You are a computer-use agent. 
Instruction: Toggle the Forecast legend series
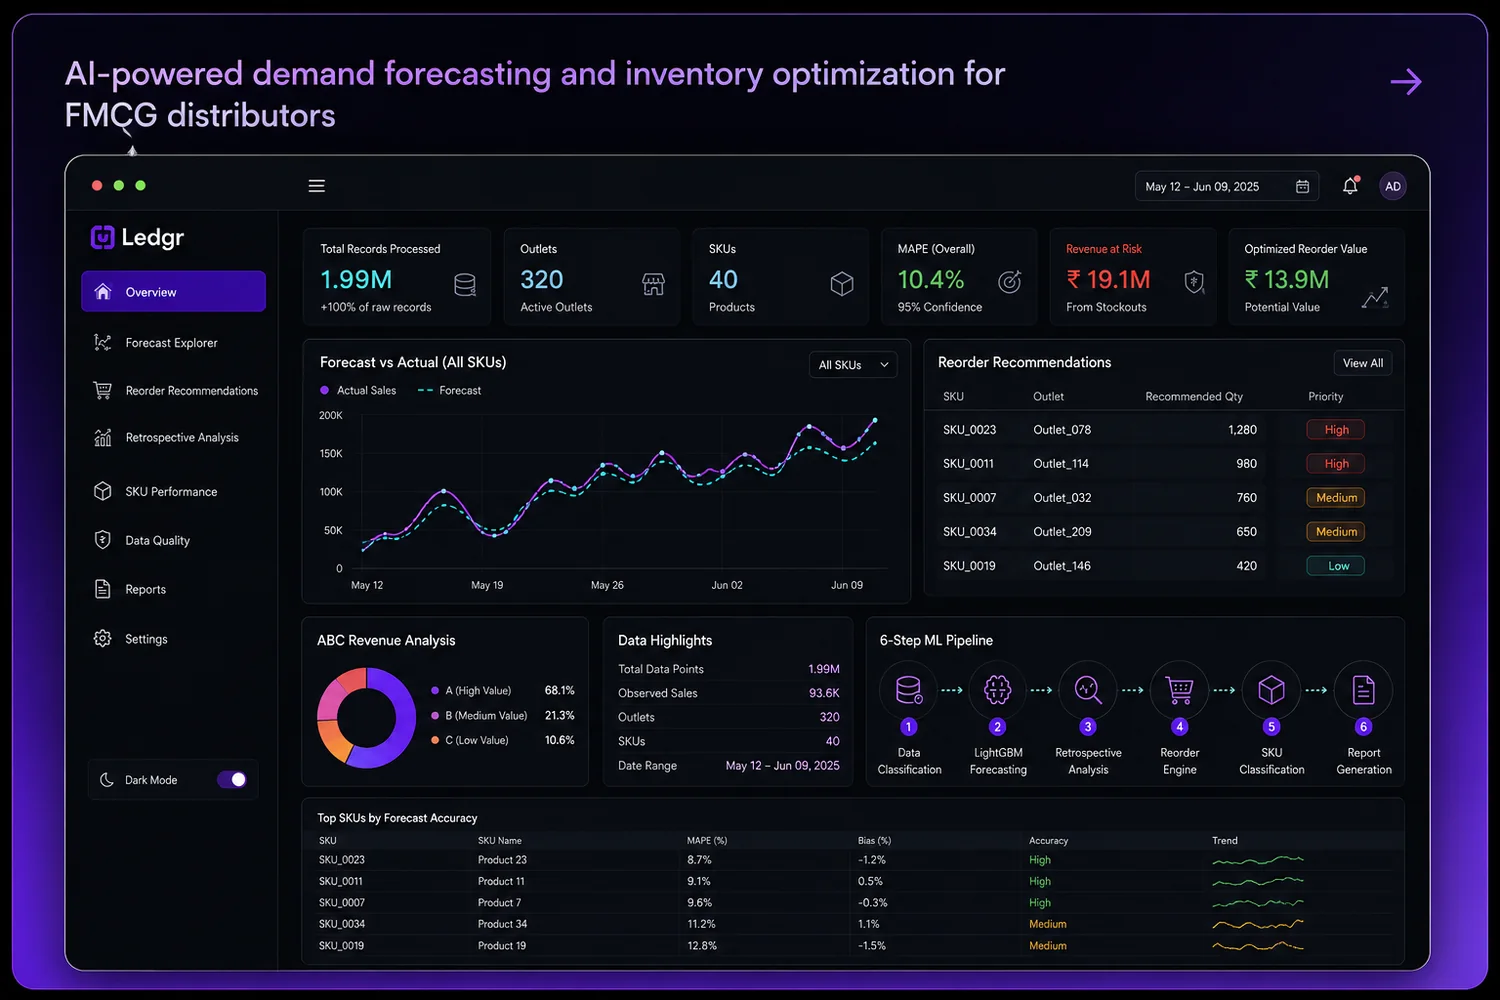click(449, 391)
